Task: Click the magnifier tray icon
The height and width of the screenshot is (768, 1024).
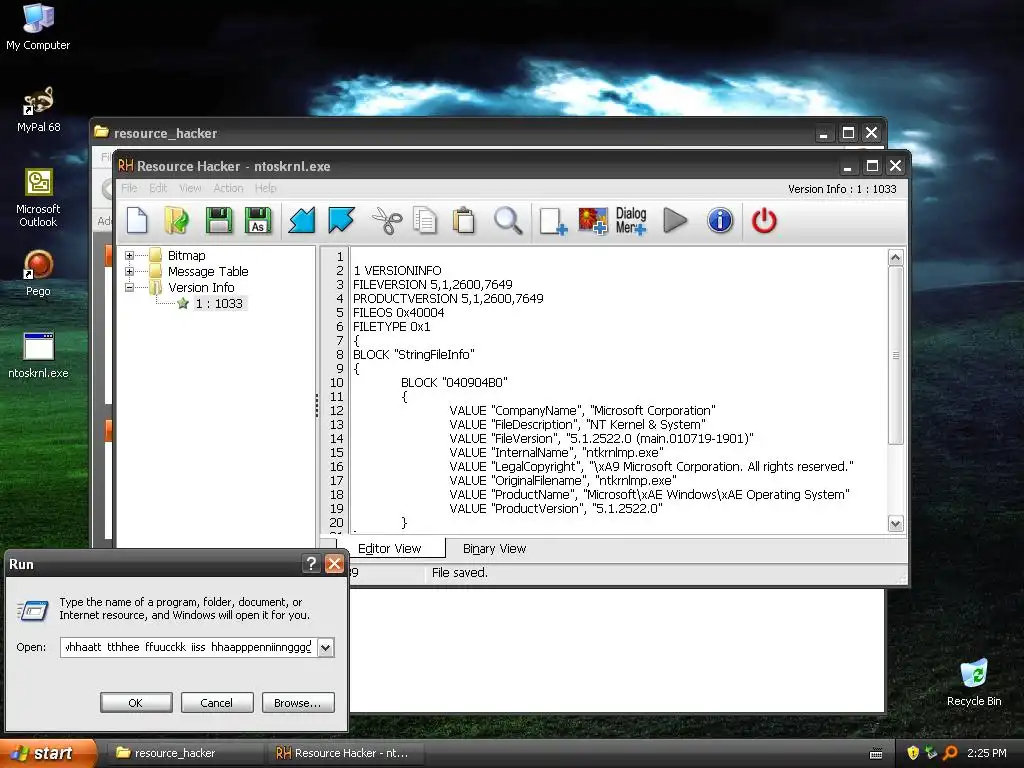Action: [950, 753]
